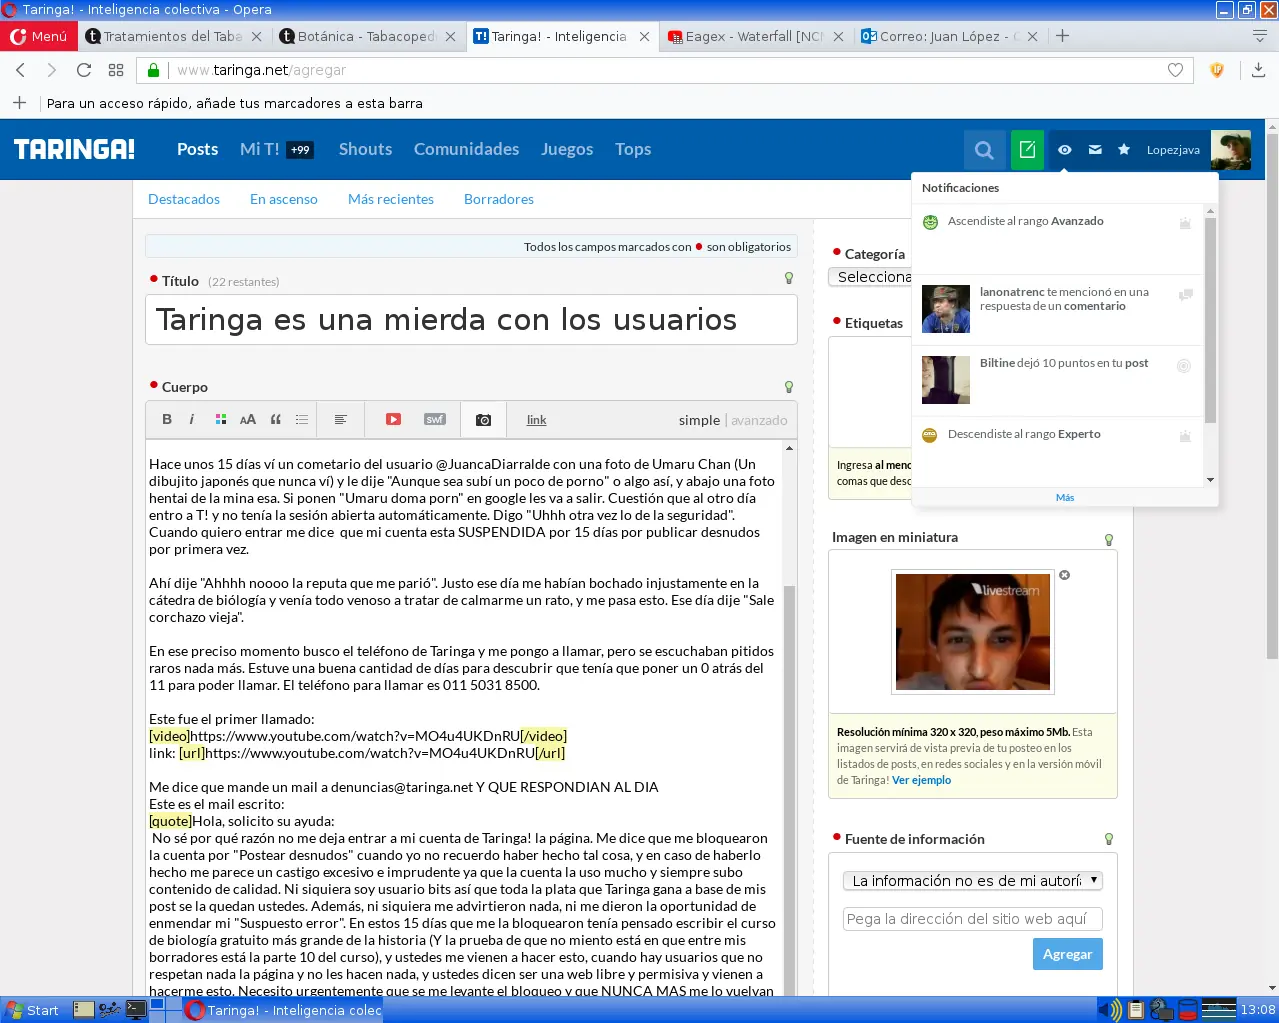Viewport: 1279px width, 1023px height.
Task: Toggle notifications eye icon in header
Action: coord(1065,150)
